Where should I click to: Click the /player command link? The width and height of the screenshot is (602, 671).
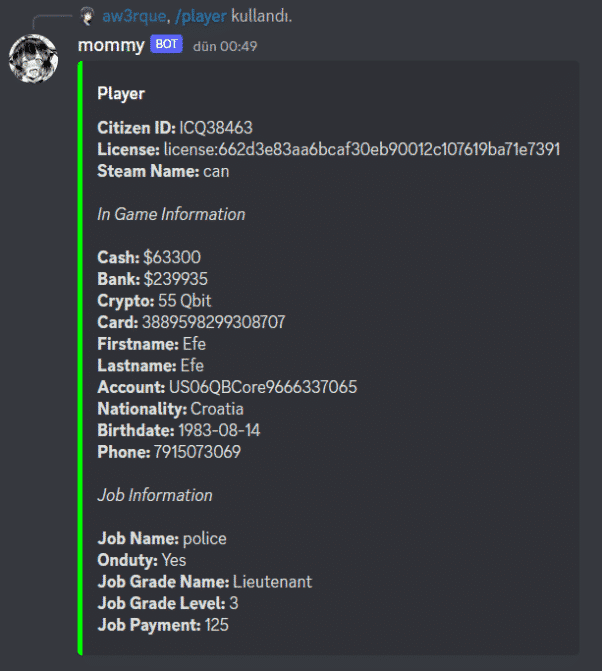click(200, 16)
